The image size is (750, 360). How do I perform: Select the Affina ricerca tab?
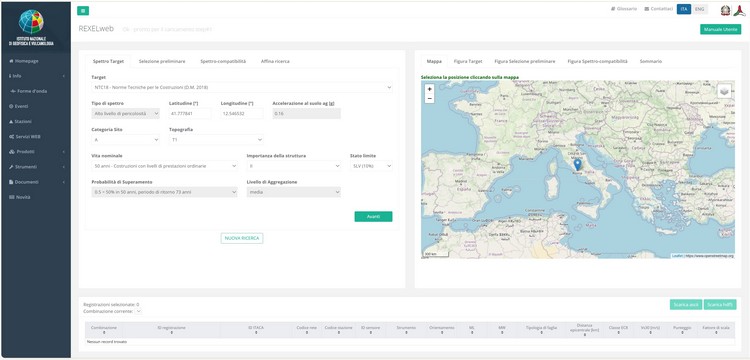point(275,62)
